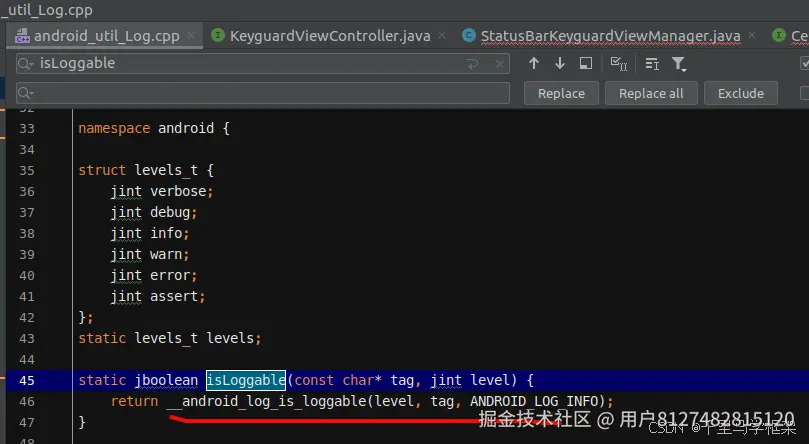Click line number 46 in the gutter
This screenshot has width=809, height=444.
point(27,402)
